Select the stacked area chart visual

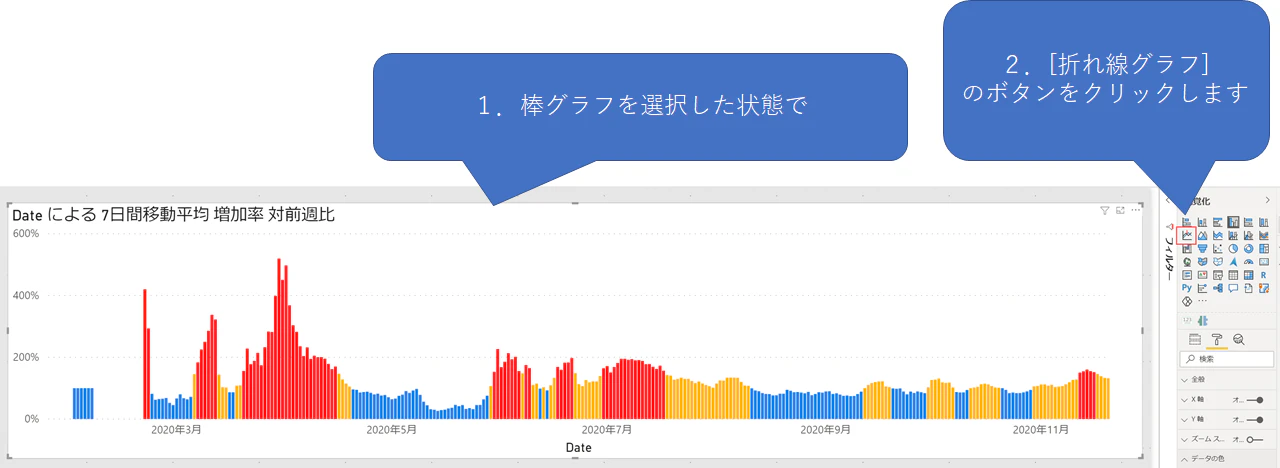pos(1217,235)
